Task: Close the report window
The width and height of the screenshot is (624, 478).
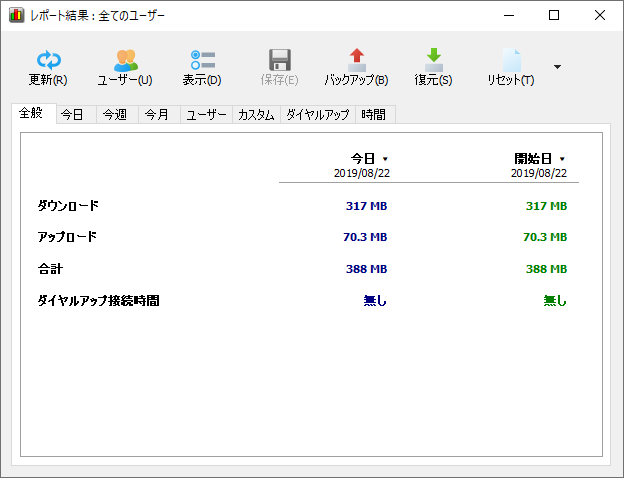Action: [600, 16]
